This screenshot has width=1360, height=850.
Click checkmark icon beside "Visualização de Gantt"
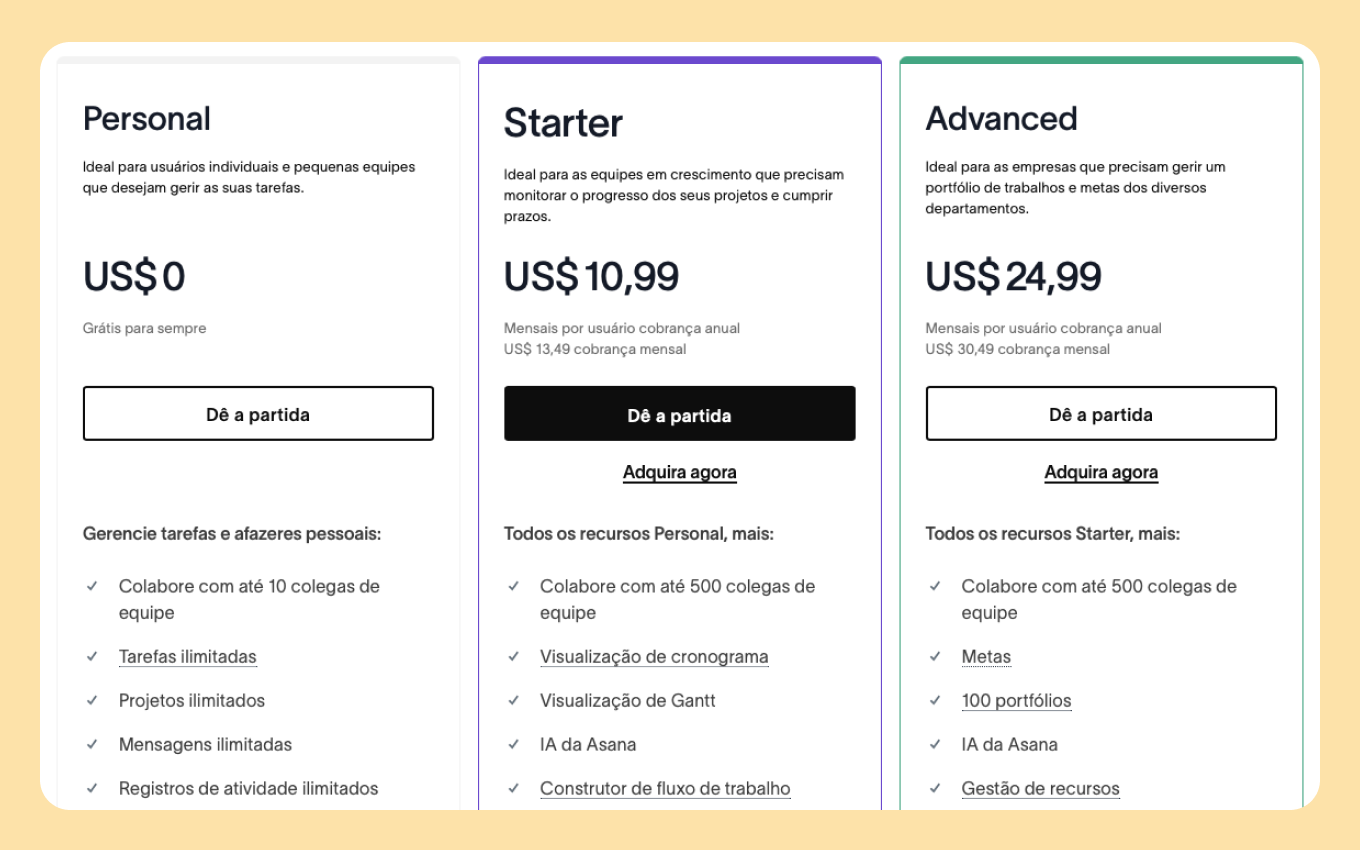[x=513, y=701]
